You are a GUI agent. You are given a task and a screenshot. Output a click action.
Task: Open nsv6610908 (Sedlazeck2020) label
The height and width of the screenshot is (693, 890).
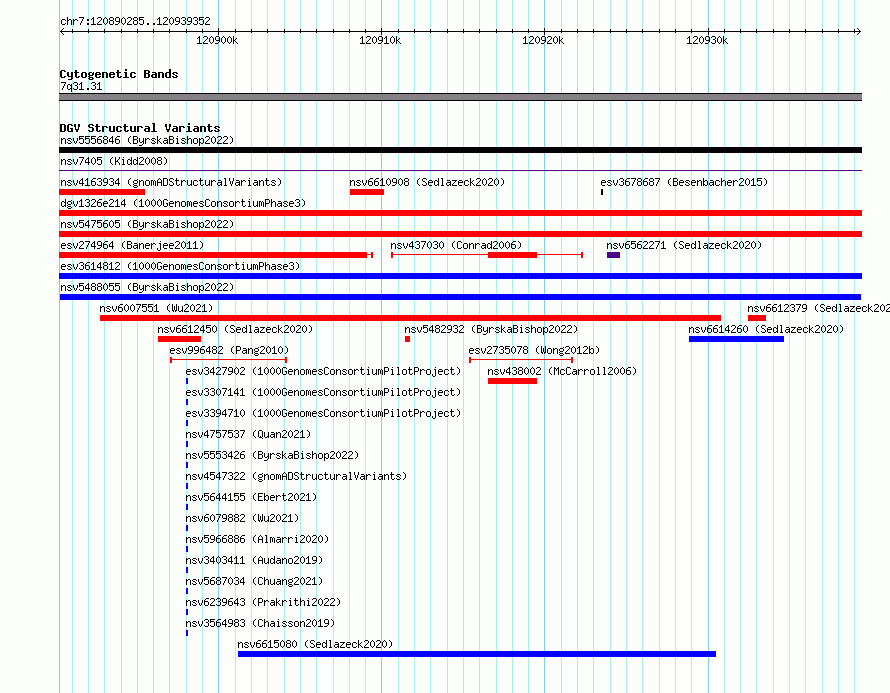click(x=427, y=182)
